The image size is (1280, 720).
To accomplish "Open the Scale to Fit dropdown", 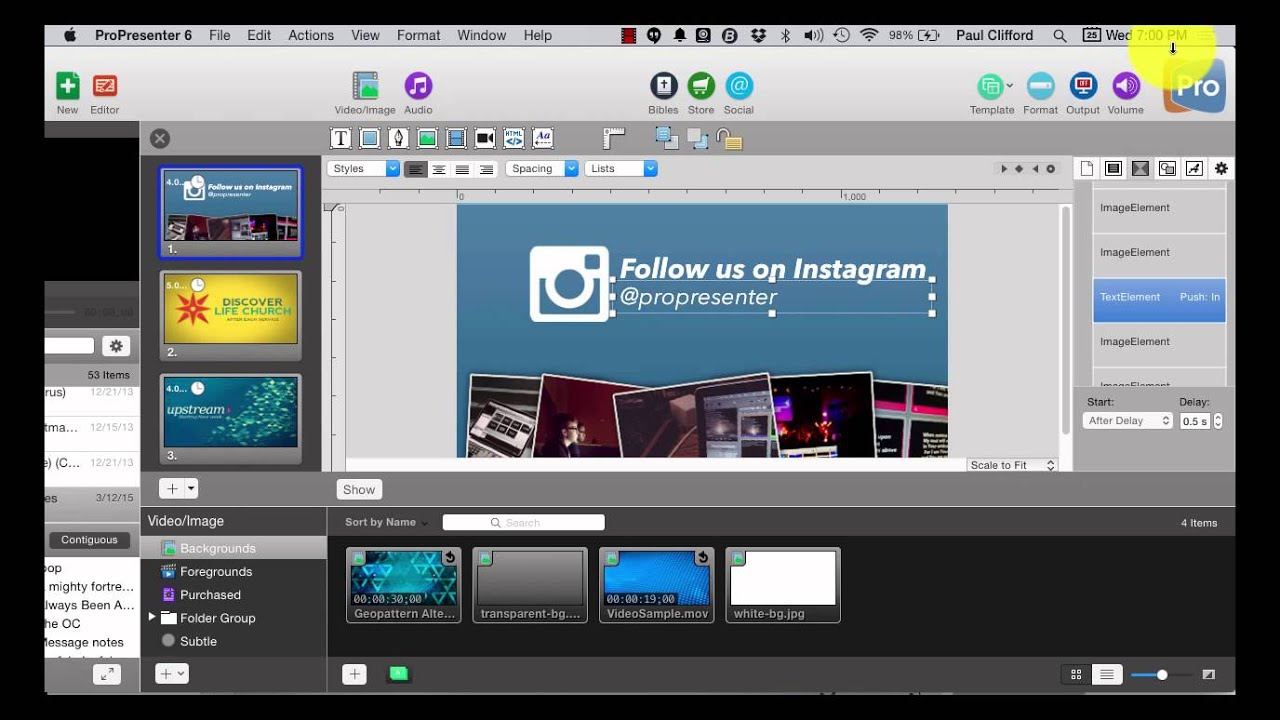I will point(1012,465).
